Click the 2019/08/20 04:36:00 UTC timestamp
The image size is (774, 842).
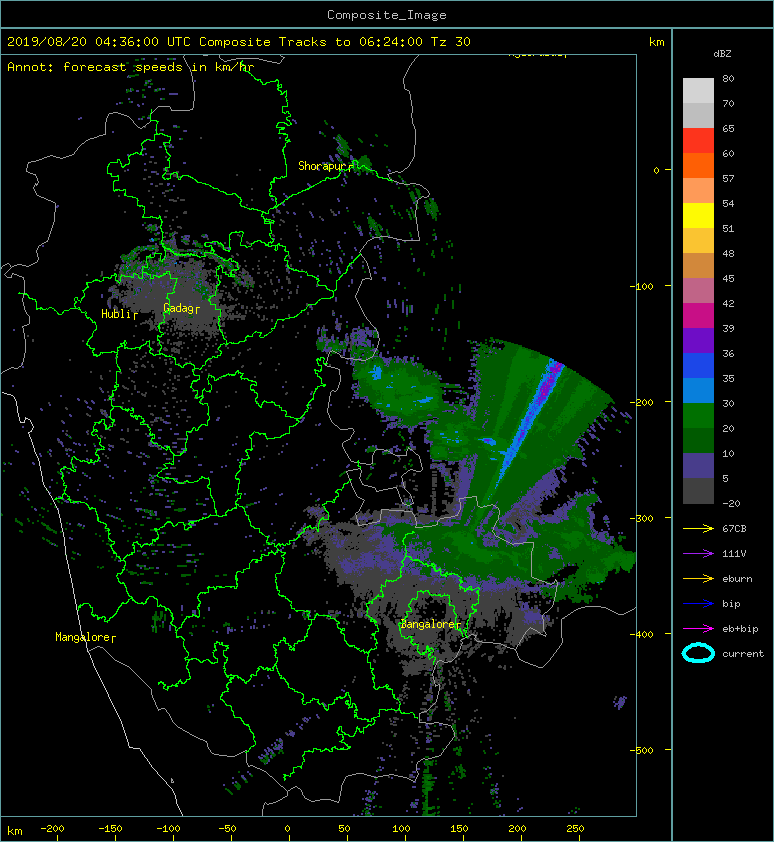pyautogui.click(x=99, y=42)
